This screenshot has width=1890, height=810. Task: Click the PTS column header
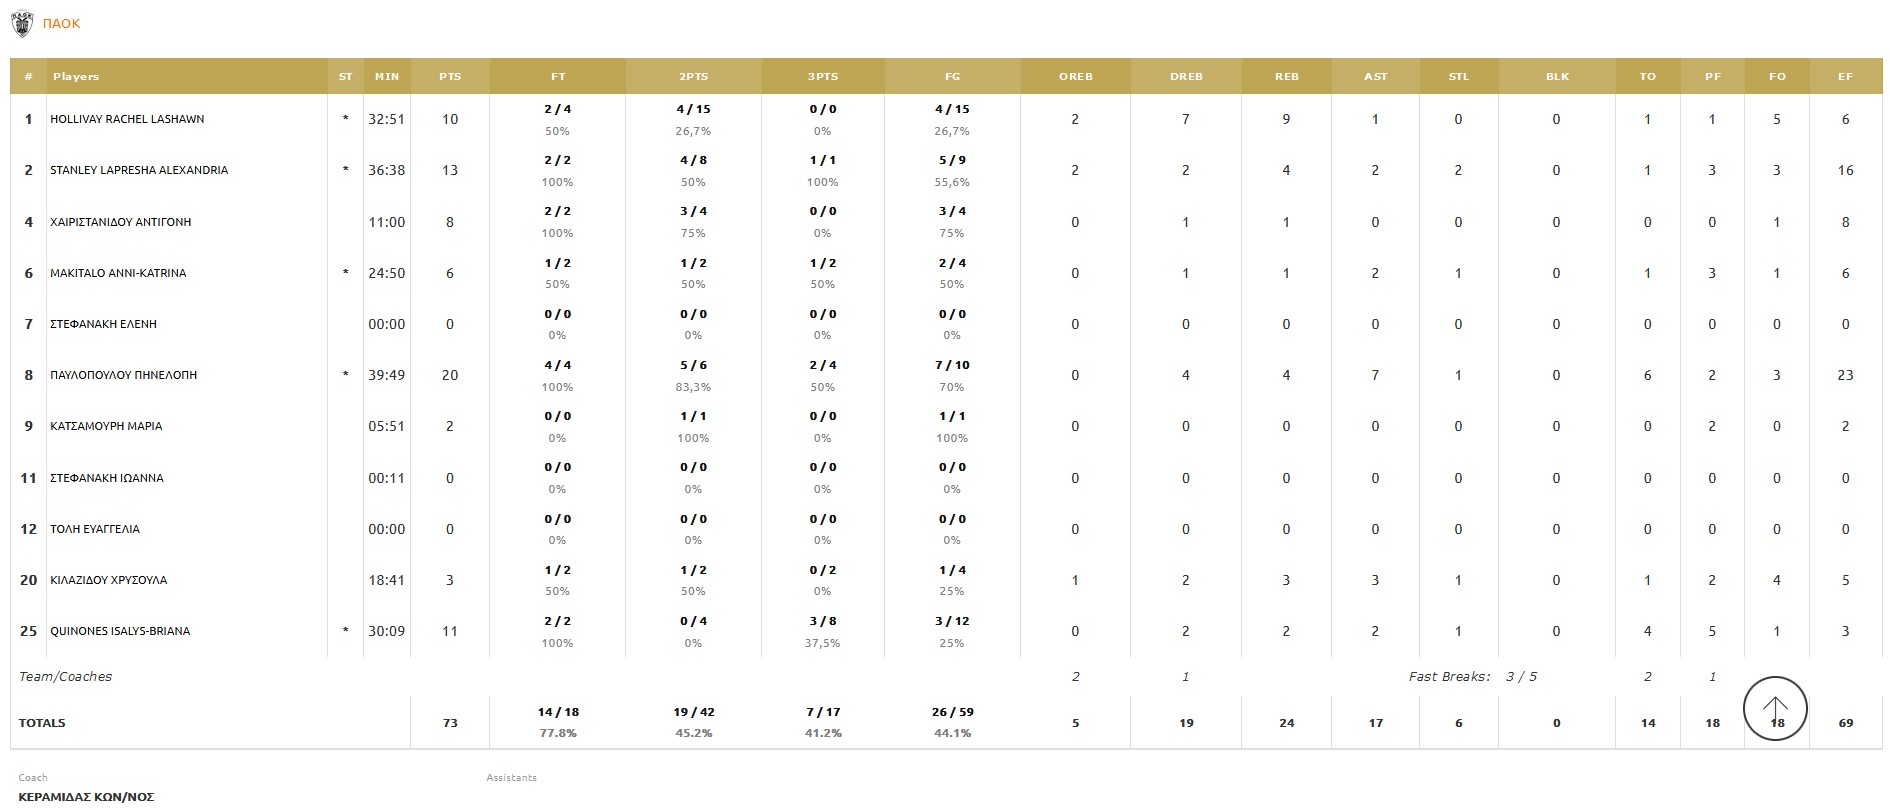coord(450,77)
